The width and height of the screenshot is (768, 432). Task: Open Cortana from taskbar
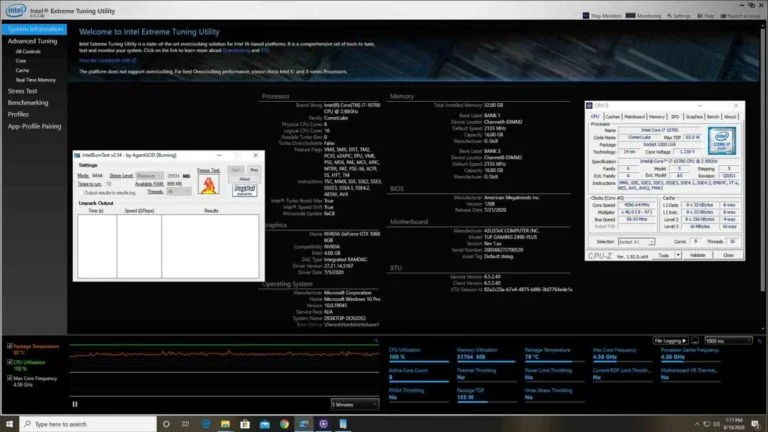pyautogui.click(x=166, y=424)
